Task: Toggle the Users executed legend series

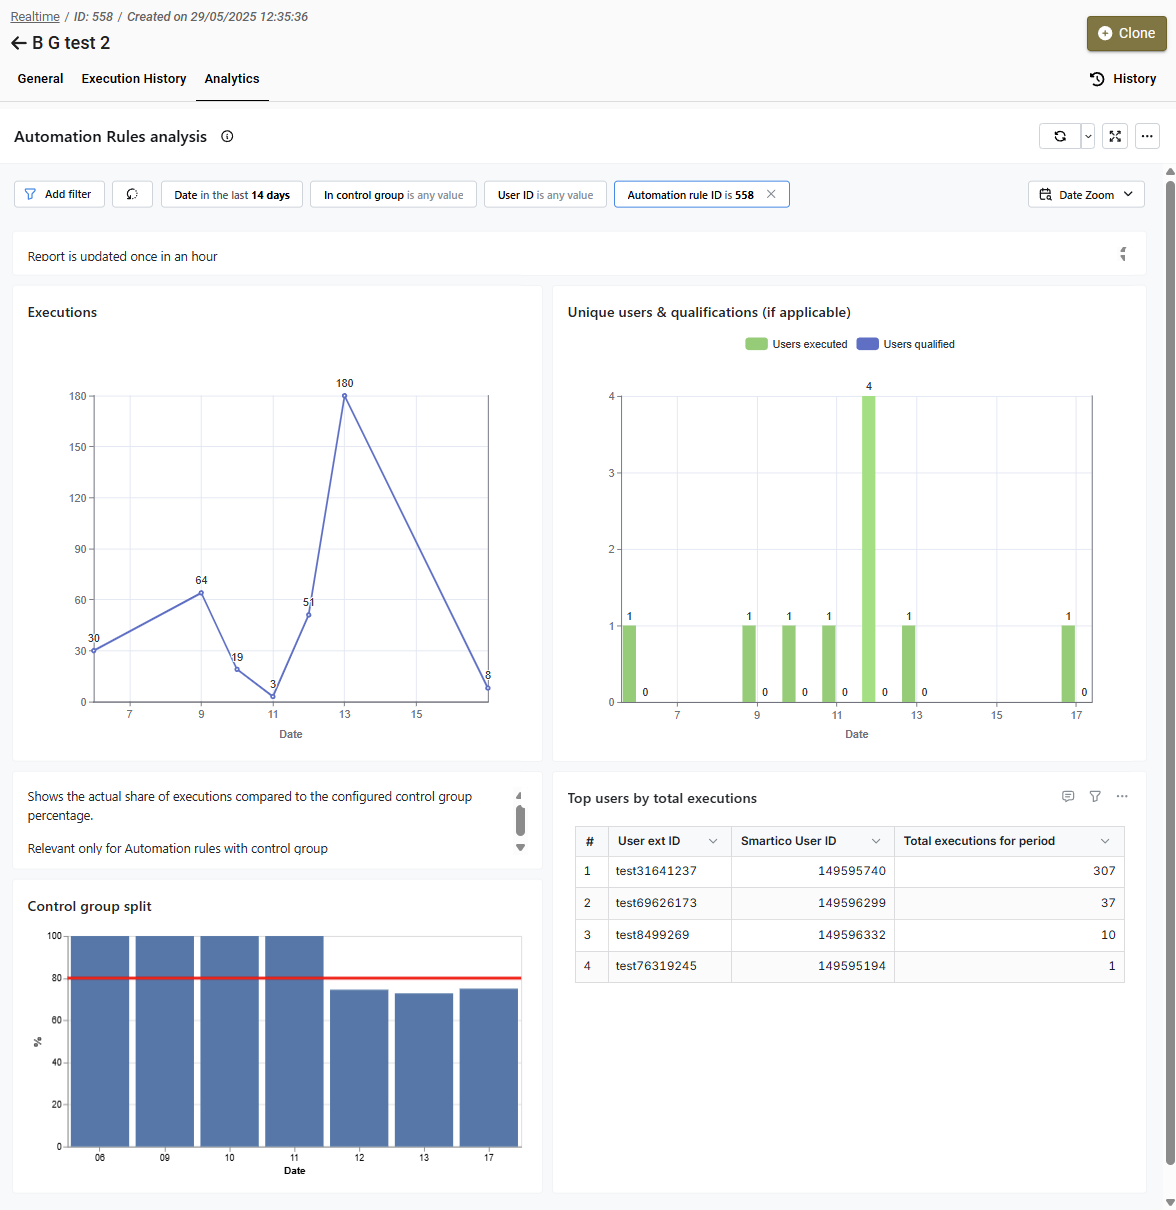Action: coord(796,344)
